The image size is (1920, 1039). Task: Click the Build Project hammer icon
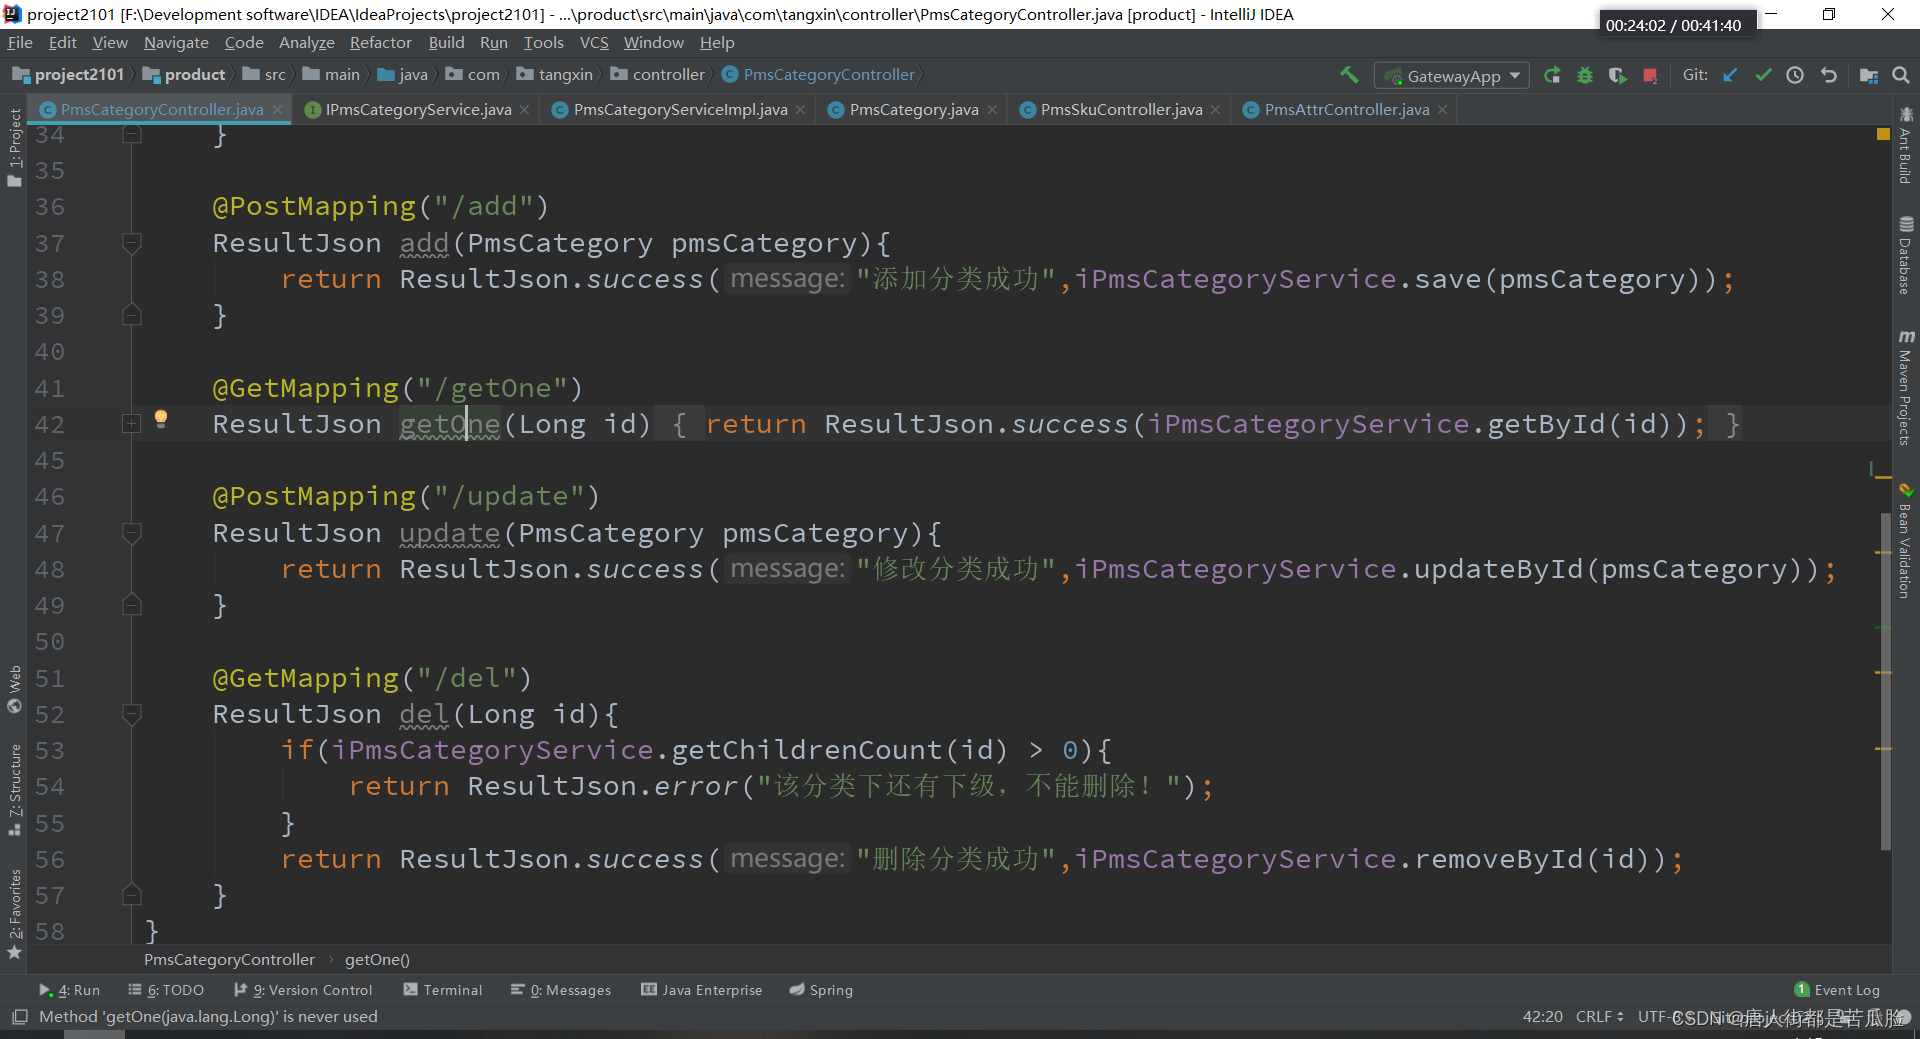point(1349,75)
